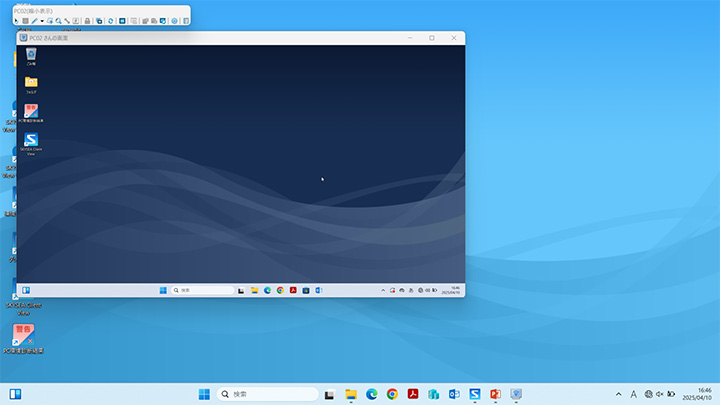Open the yellow folder on the remote desktop
Screen dimensions: 720x405
(x=31, y=83)
